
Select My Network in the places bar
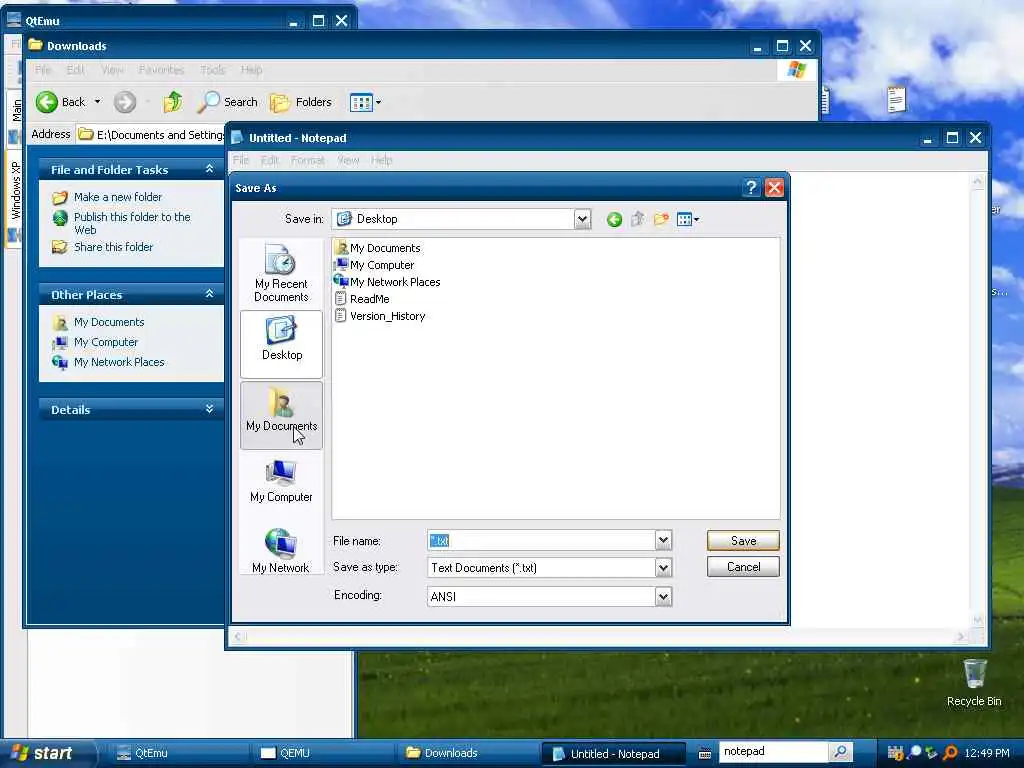(x=281, y=551)
